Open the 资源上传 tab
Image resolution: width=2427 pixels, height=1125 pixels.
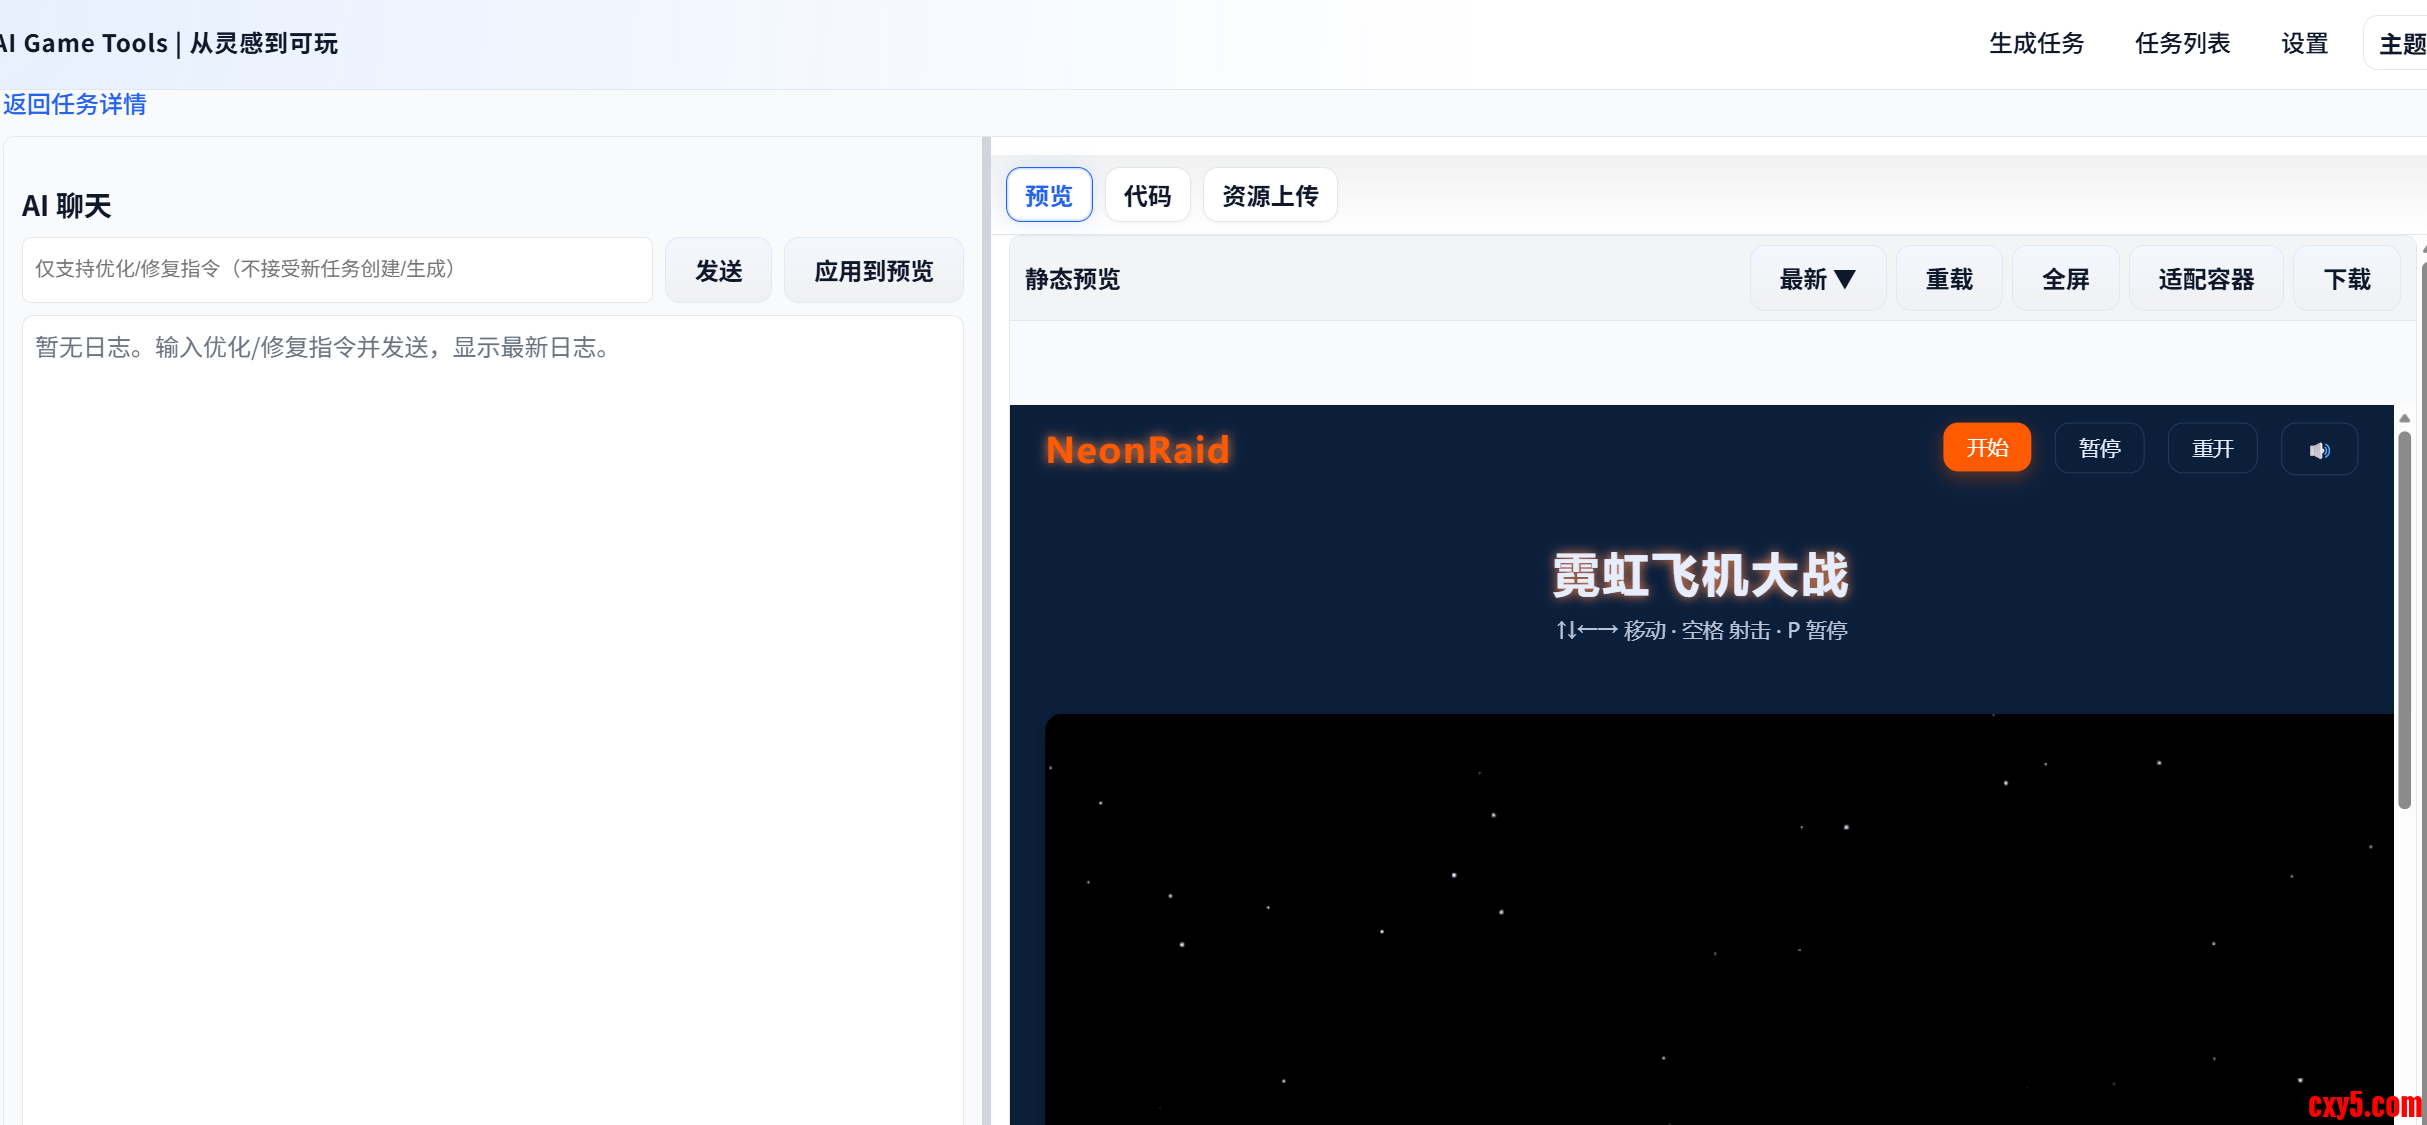(x=1269, y=196)
